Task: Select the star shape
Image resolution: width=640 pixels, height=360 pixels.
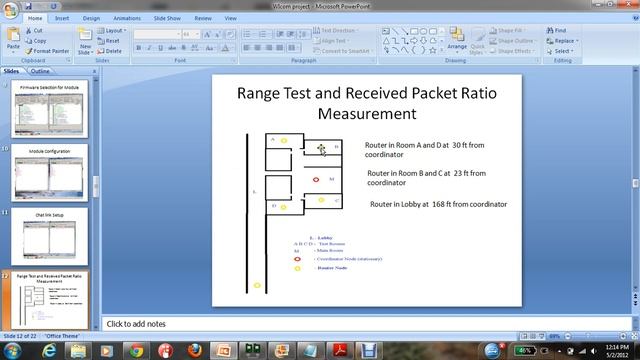Action: pos(433,50)
